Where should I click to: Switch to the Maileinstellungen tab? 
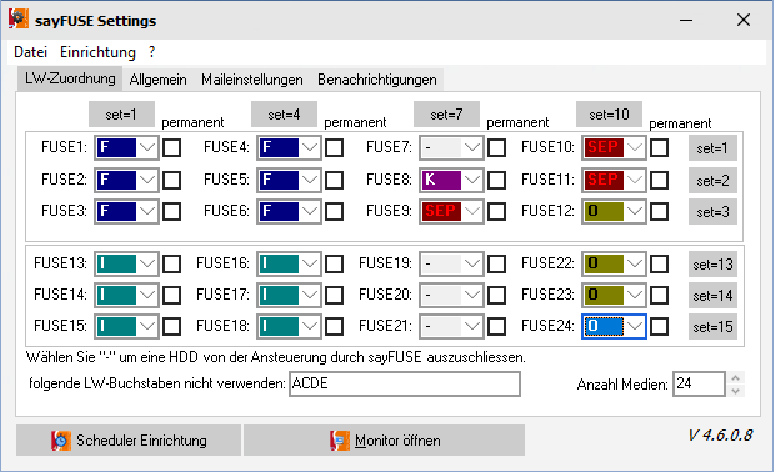pos(252,79)
